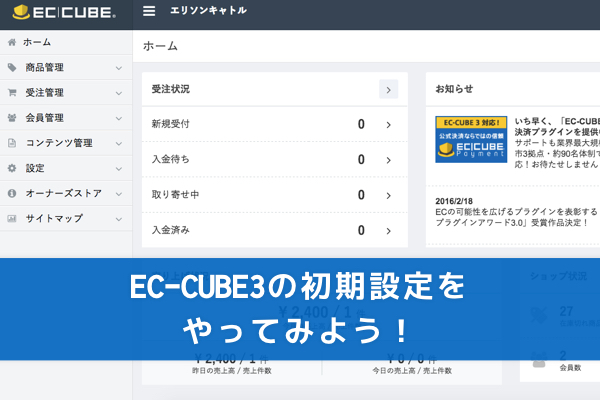The height and width of the screenshot is (400, 600).
Task: Expand the 受注管理 chevron
Action: click(x=119, y=93)
